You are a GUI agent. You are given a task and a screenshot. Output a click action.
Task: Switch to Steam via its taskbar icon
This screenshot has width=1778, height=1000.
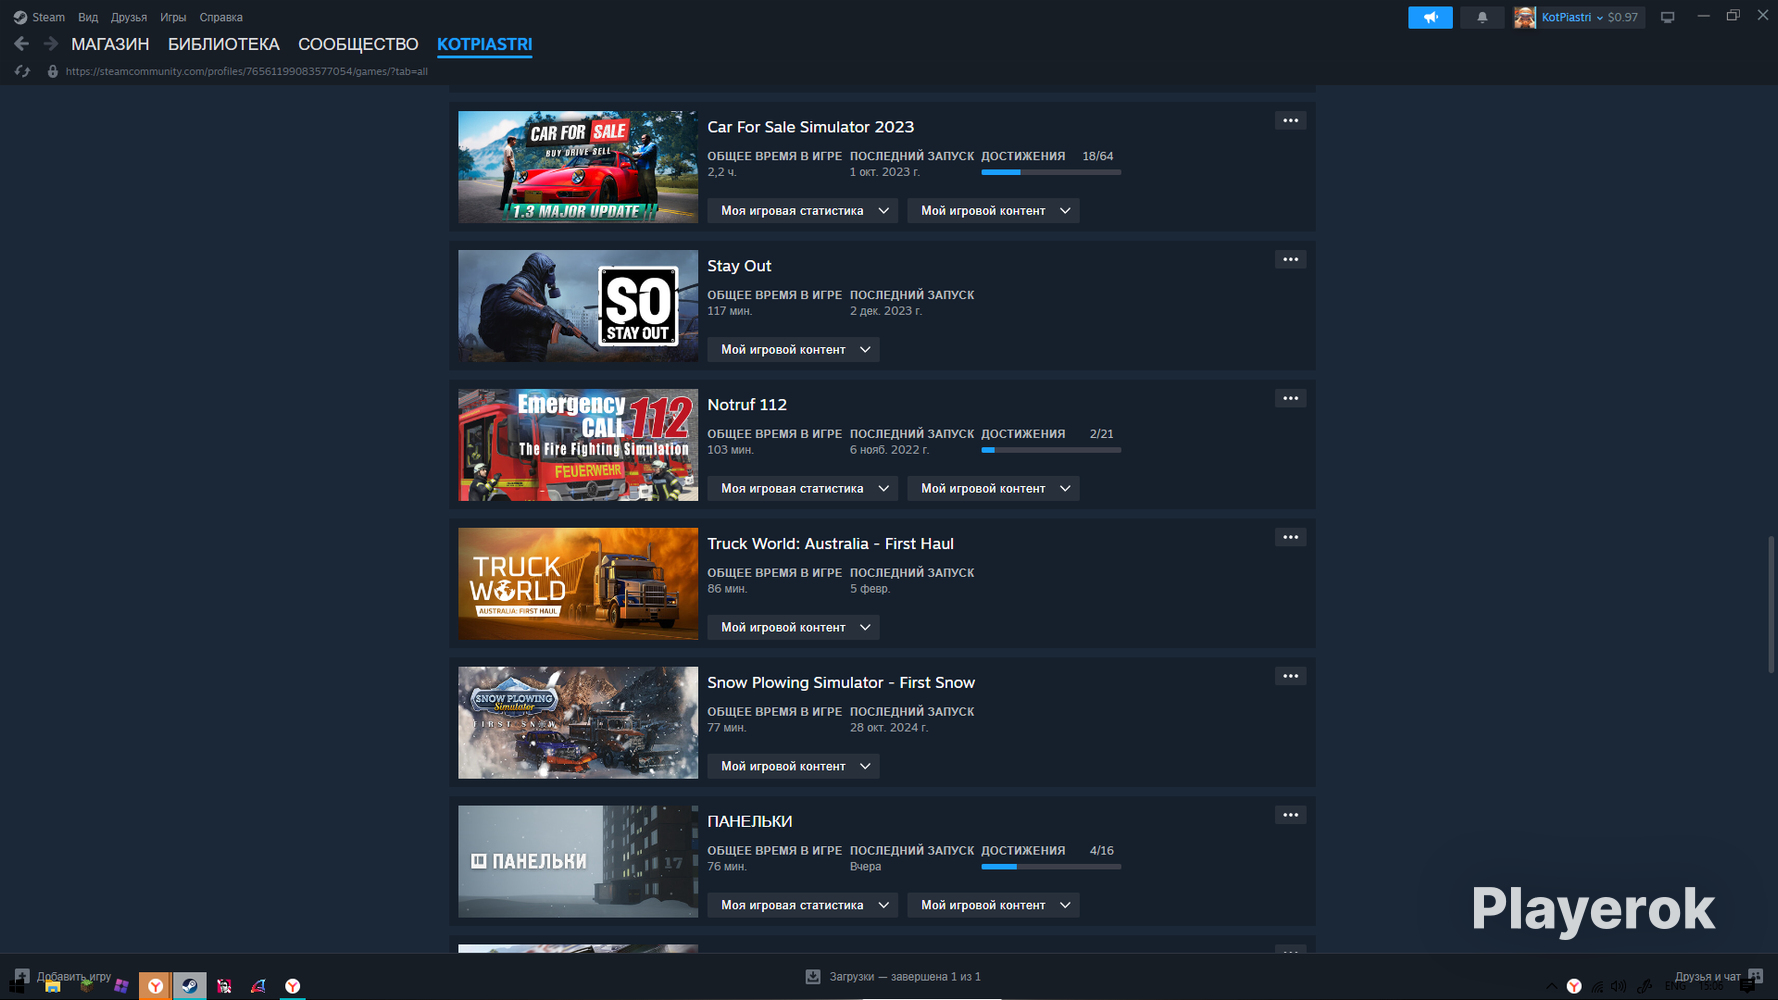pos(189,986)
